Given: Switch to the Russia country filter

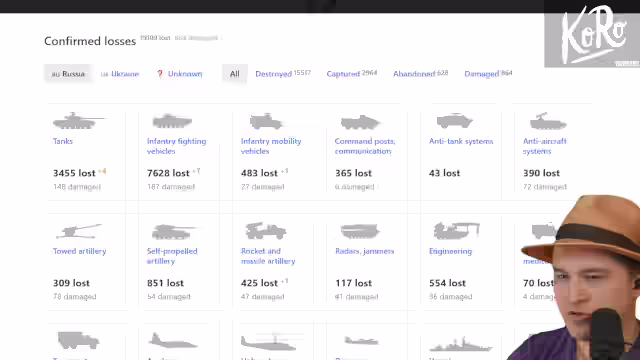Looking at the screenshot, I should [x=68, y=74].
